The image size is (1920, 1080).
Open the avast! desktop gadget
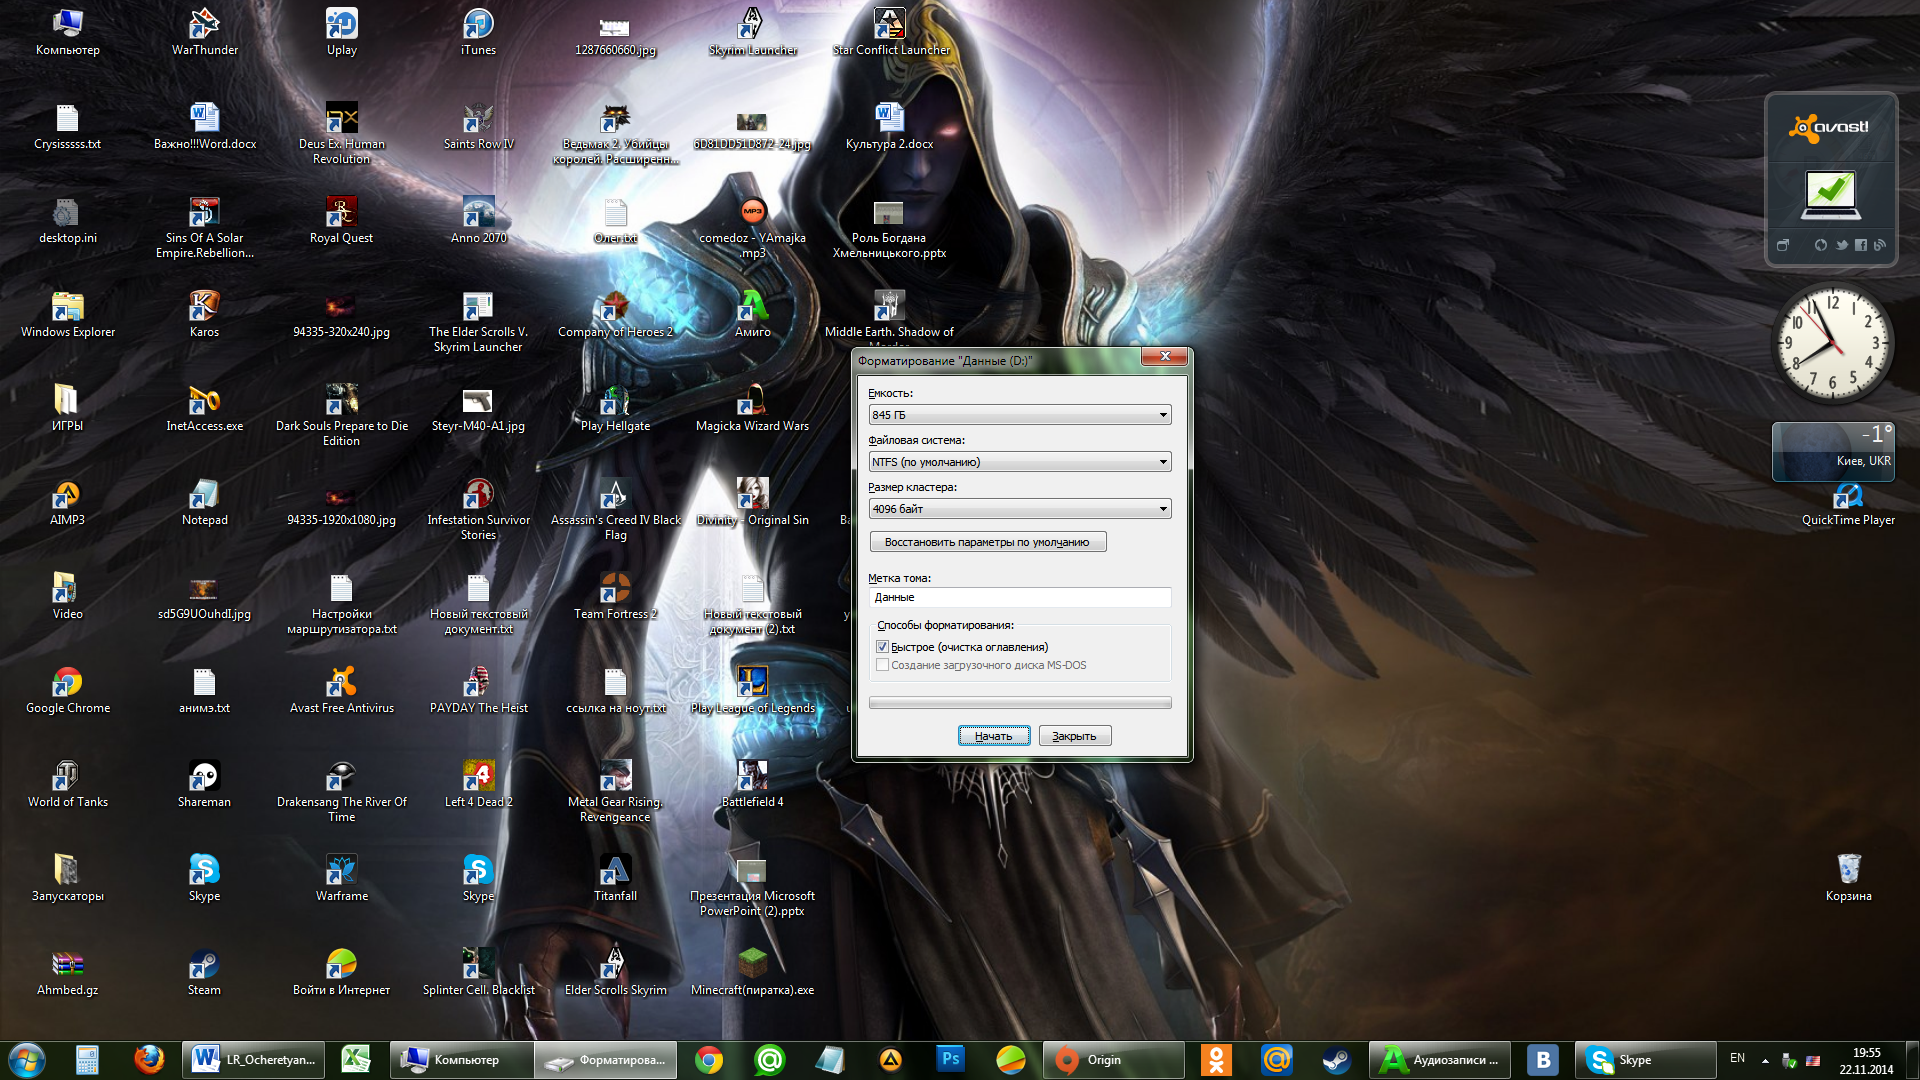tap(1830, 180)
